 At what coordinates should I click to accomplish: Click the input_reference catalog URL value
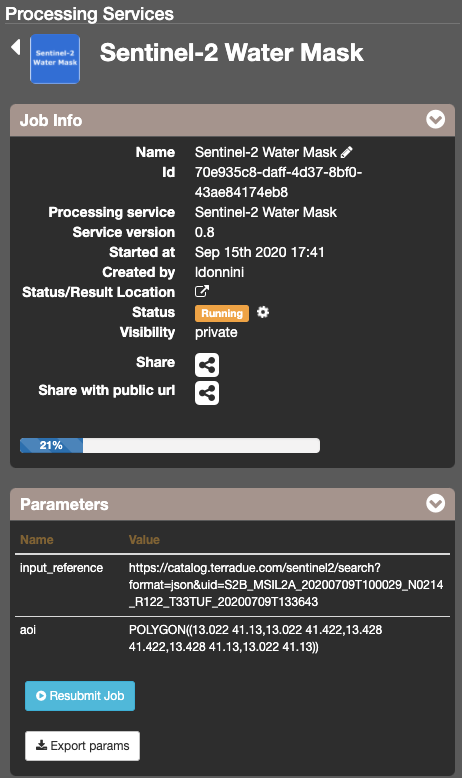click(286, 584)
